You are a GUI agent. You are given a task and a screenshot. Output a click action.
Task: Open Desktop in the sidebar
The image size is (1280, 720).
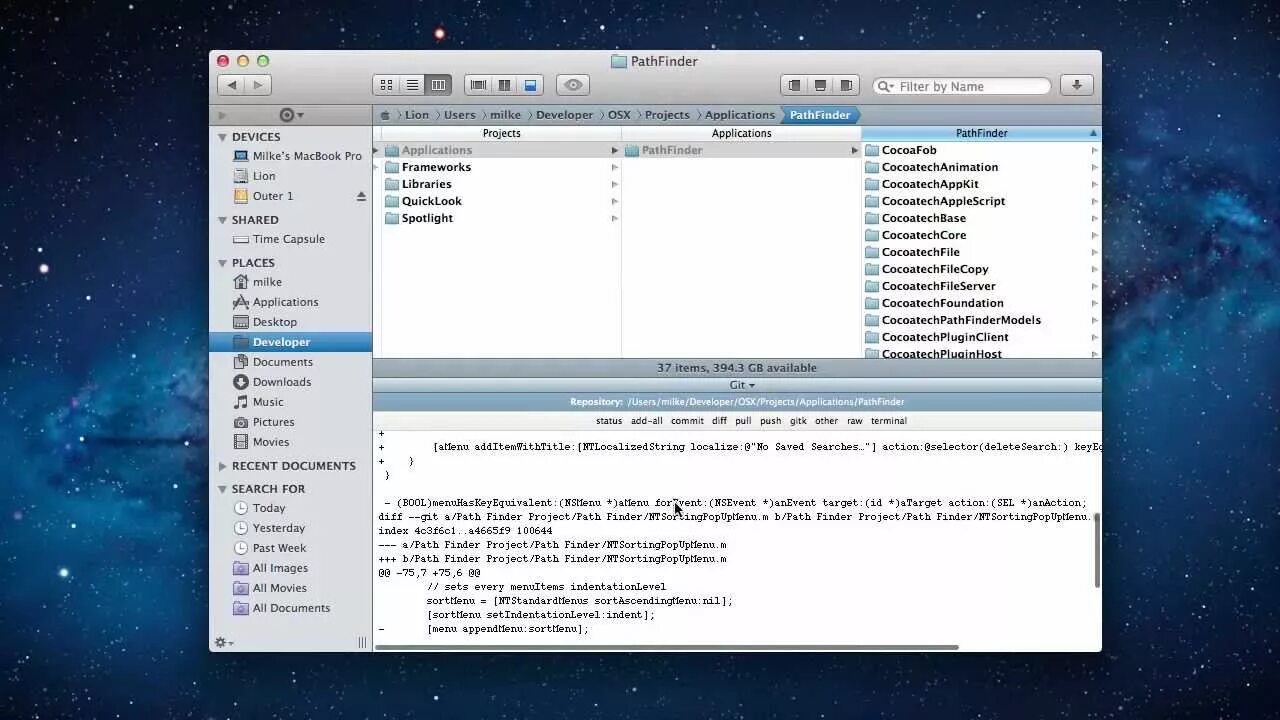click(264, 322)
